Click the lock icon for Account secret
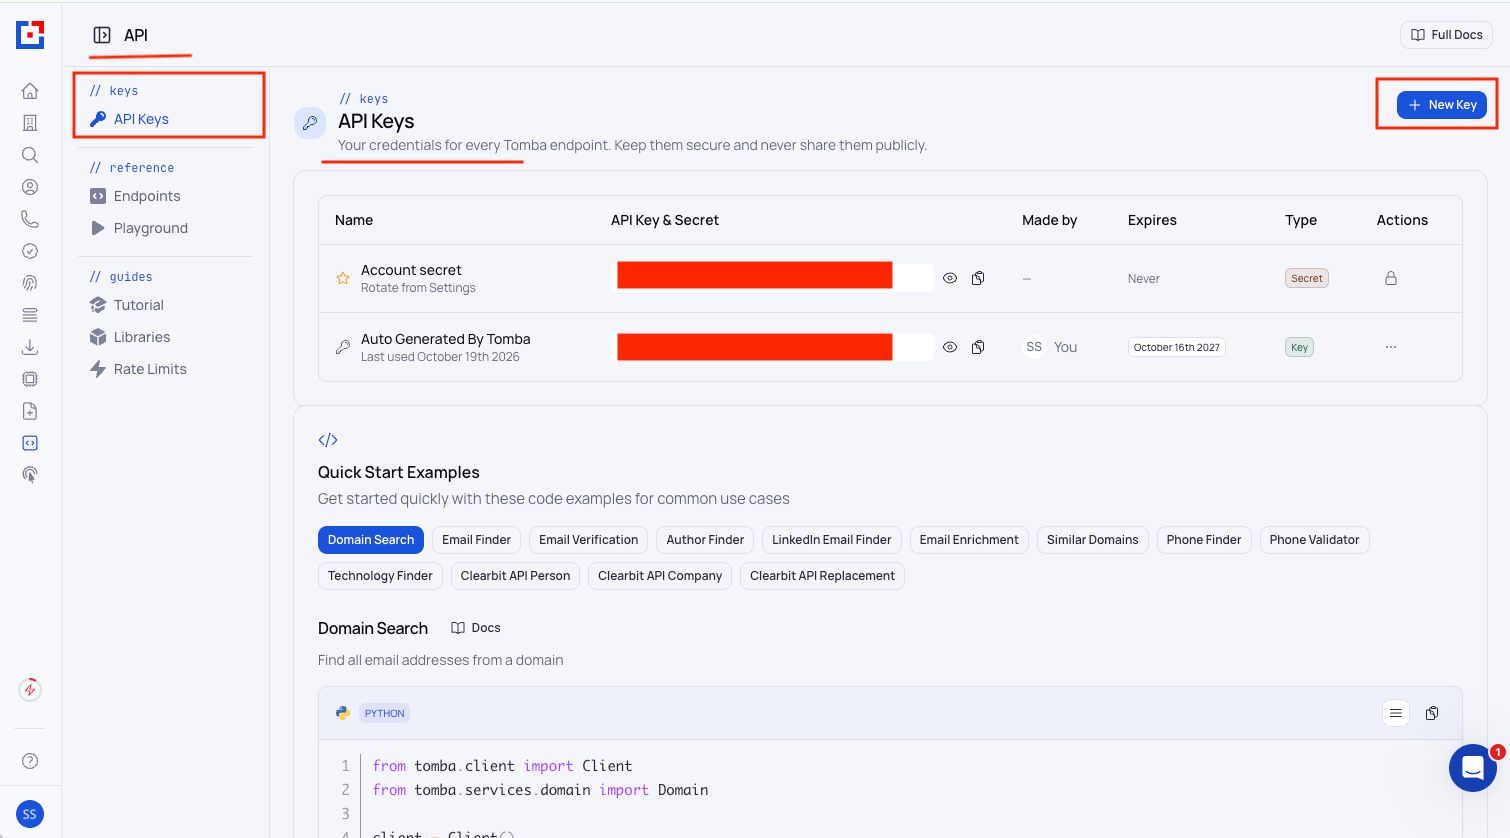 tap(1391, 278)
